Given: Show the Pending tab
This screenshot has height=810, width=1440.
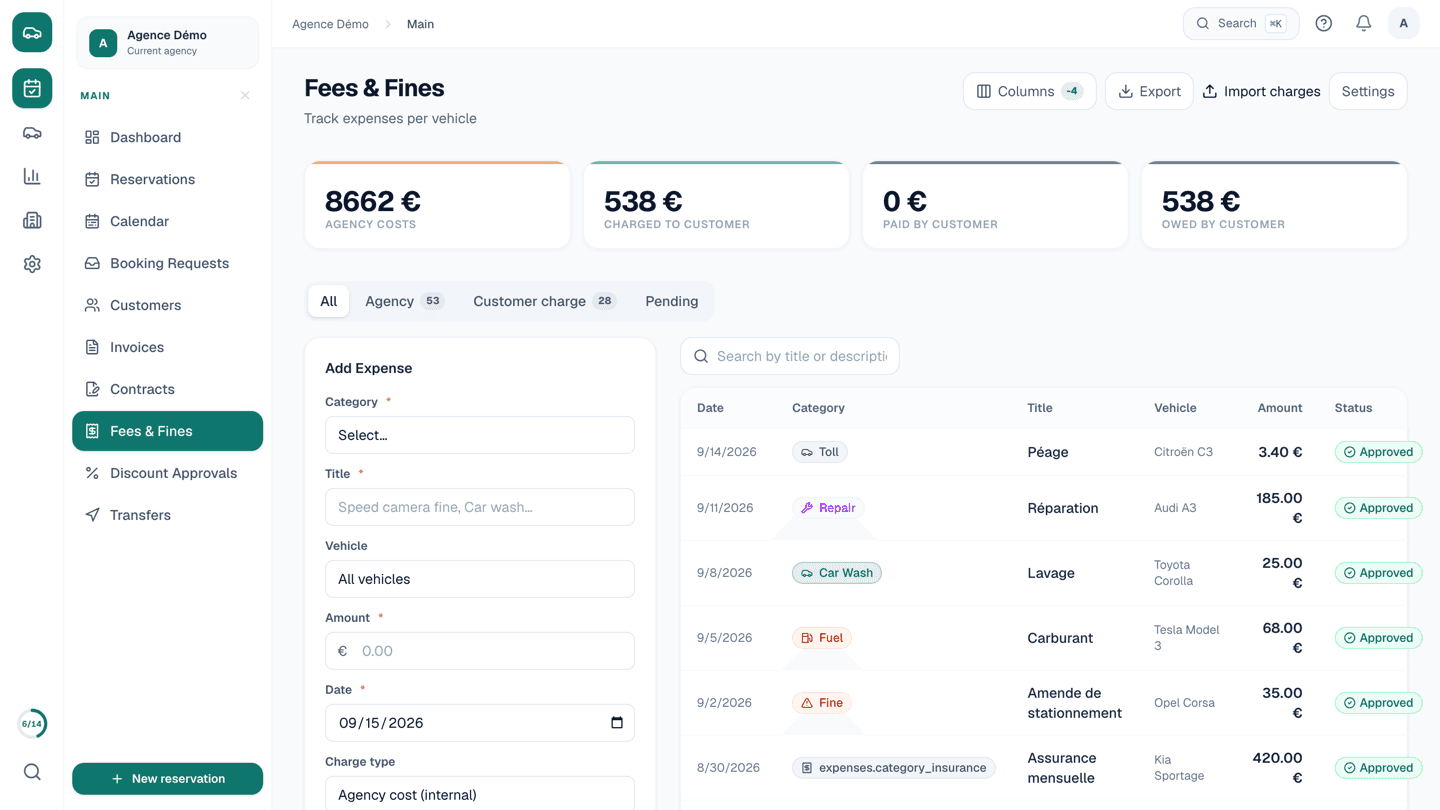Looking at the screenshot, I should click(x=672, y=301).
